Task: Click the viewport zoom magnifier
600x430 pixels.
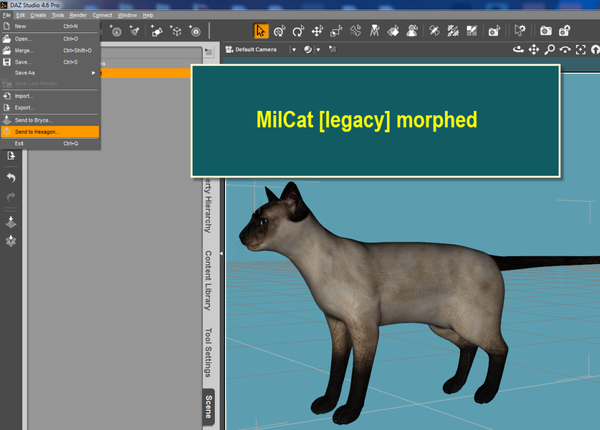Action: tap(549, 49)
